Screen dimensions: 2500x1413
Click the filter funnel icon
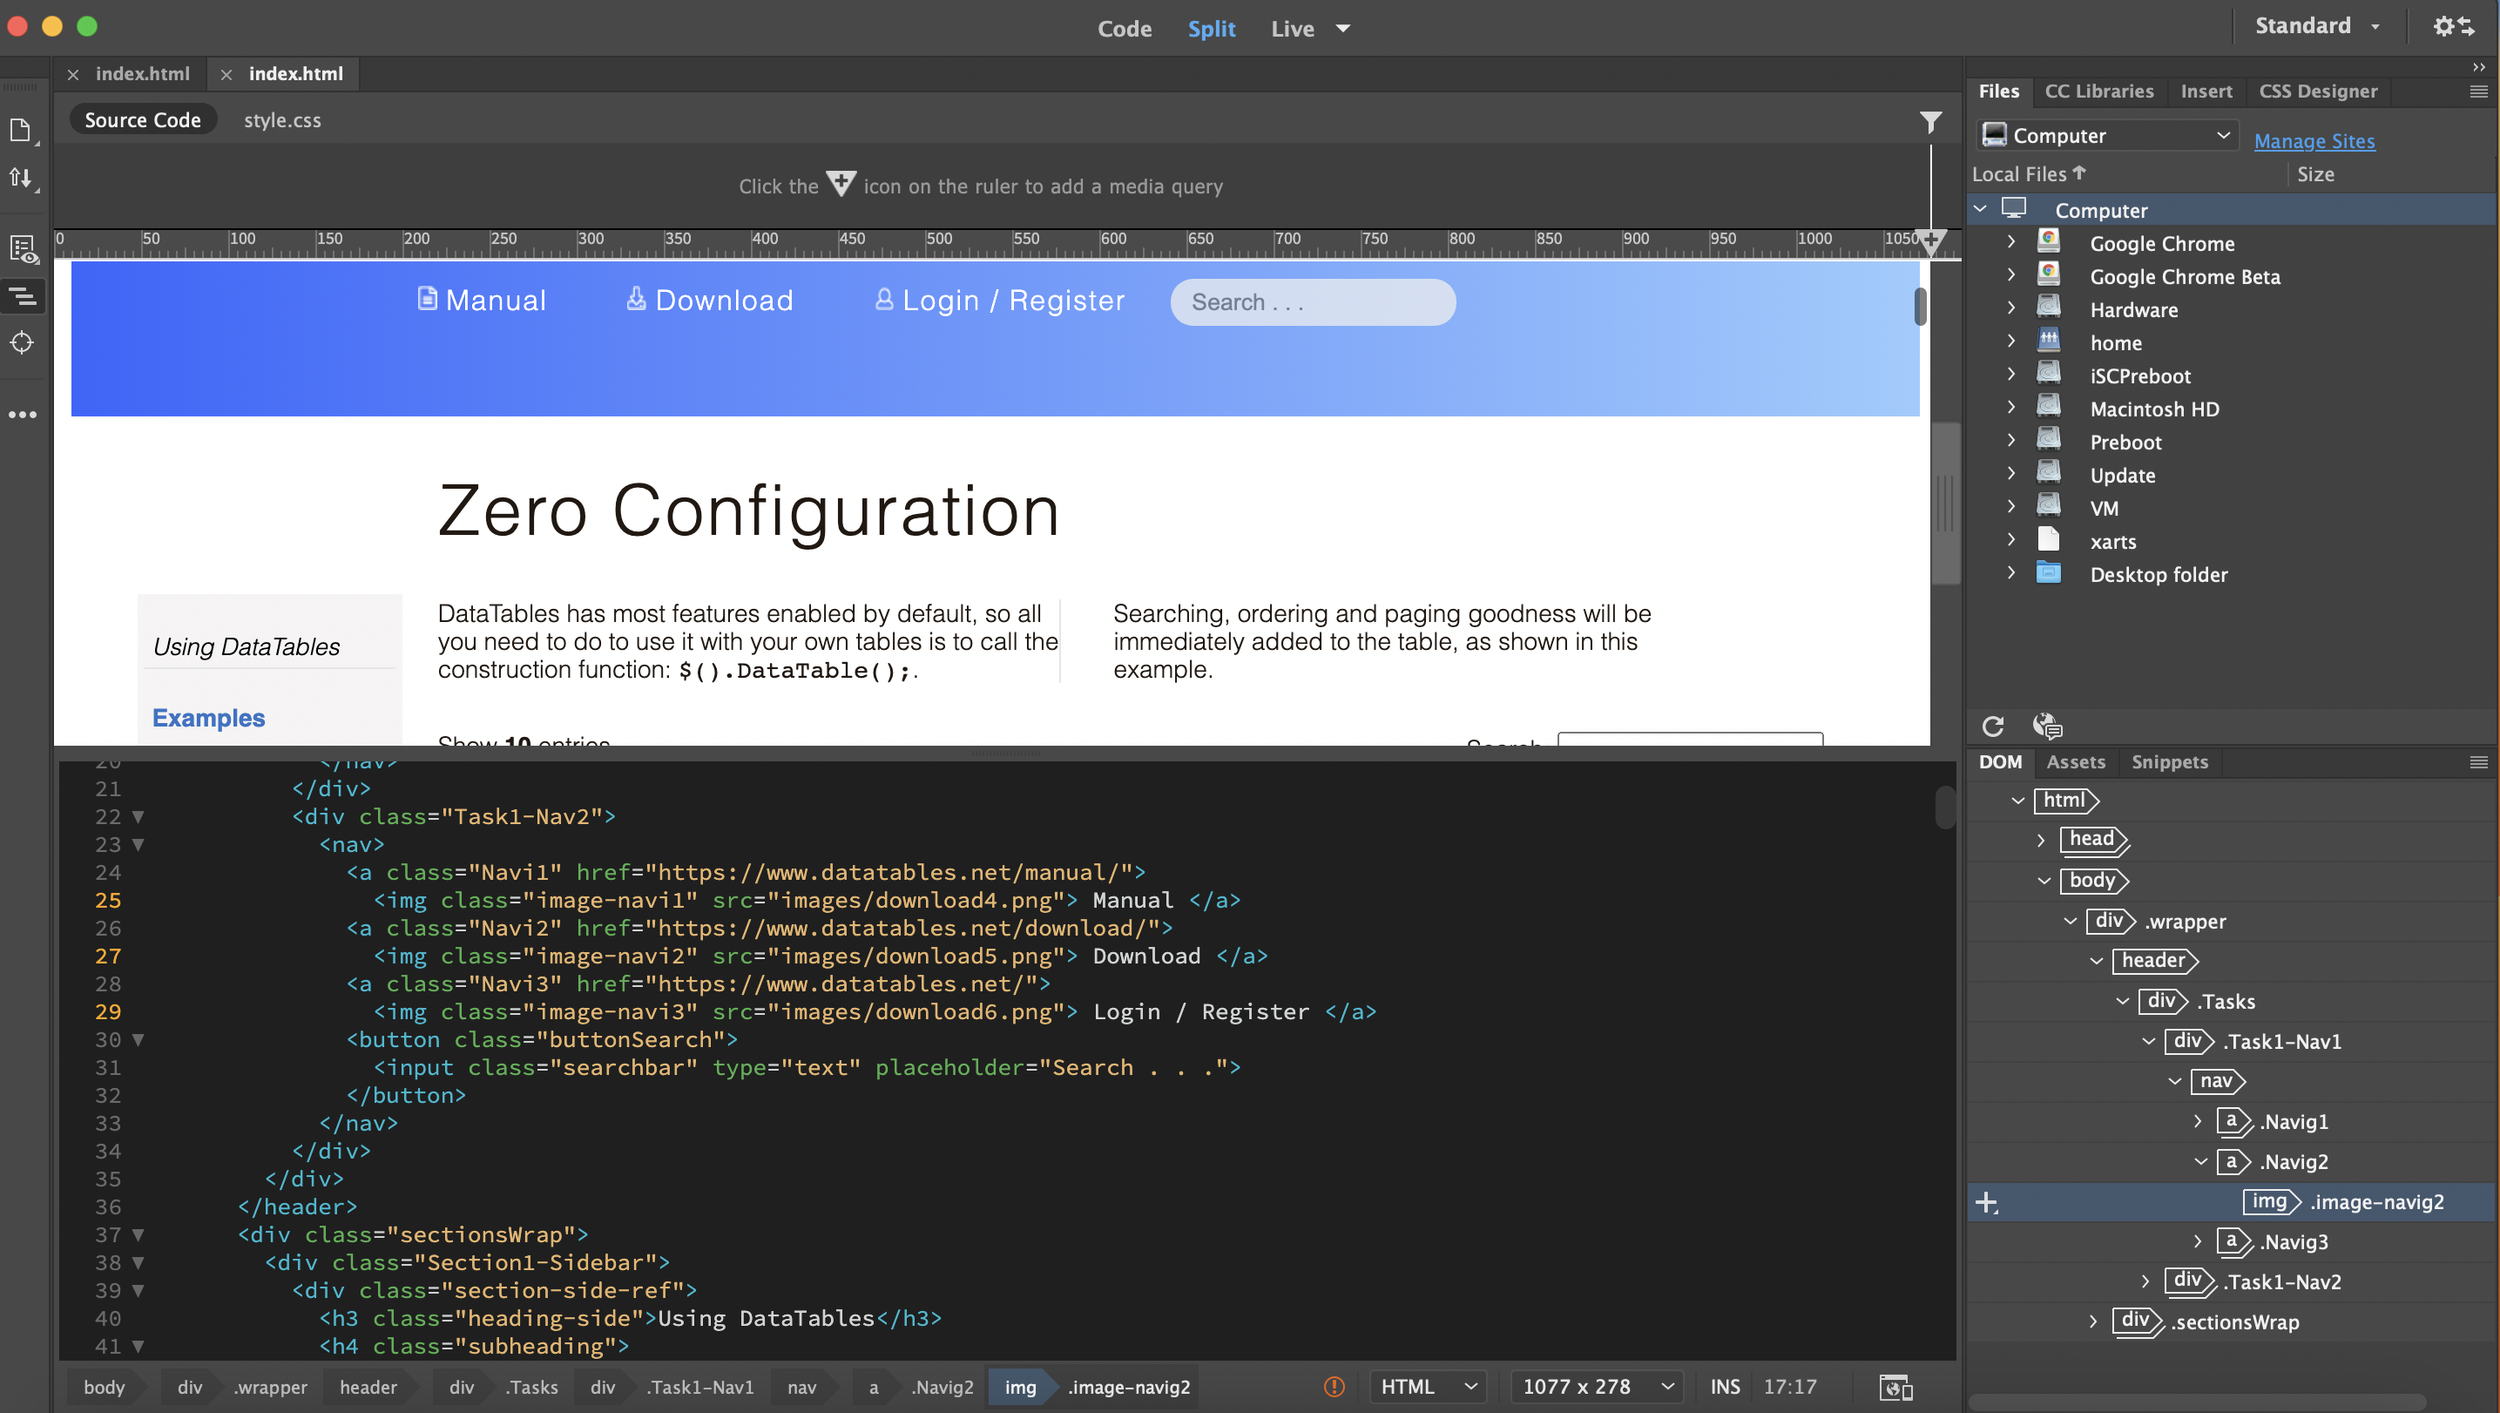point(1930,122)
